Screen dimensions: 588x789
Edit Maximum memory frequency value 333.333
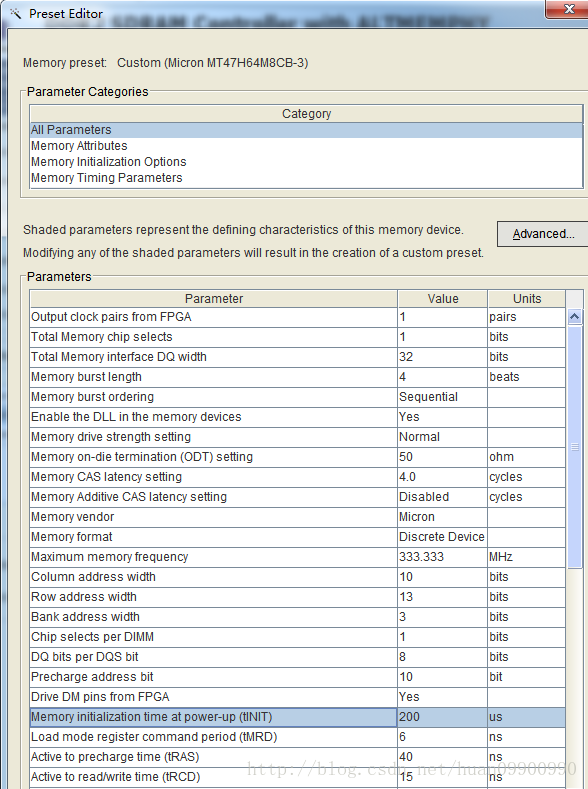coord(443,557)
